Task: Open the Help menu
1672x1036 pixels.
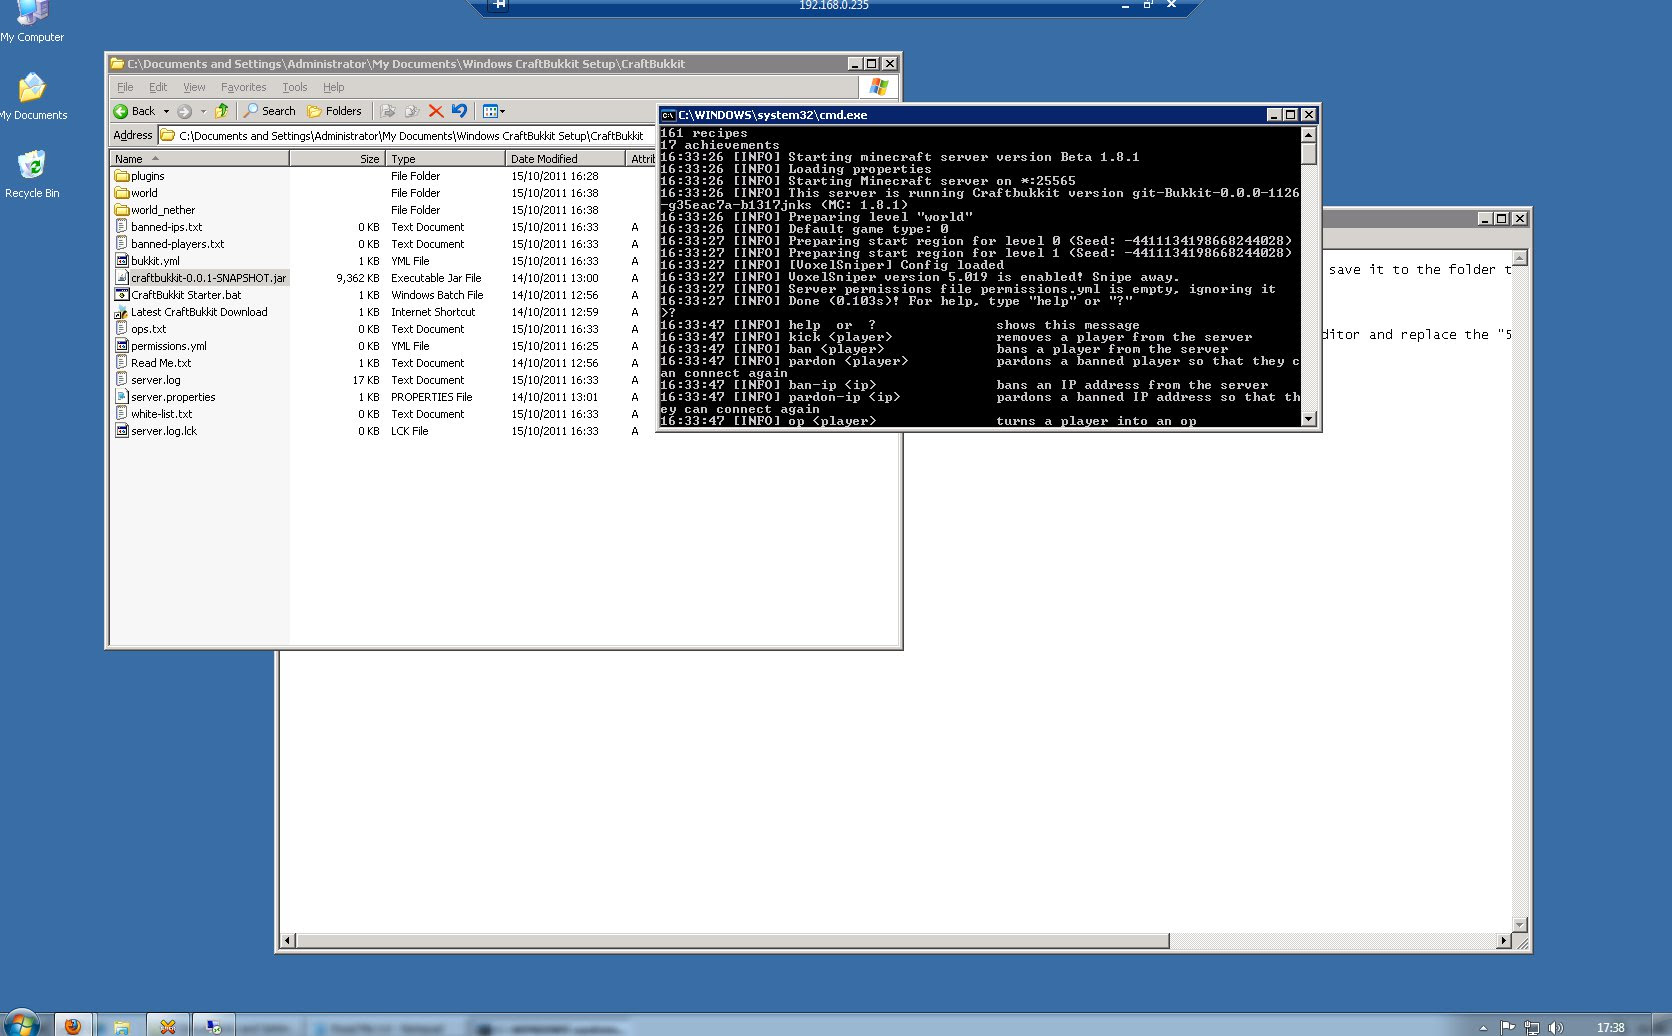Action: tap(333, 87)
